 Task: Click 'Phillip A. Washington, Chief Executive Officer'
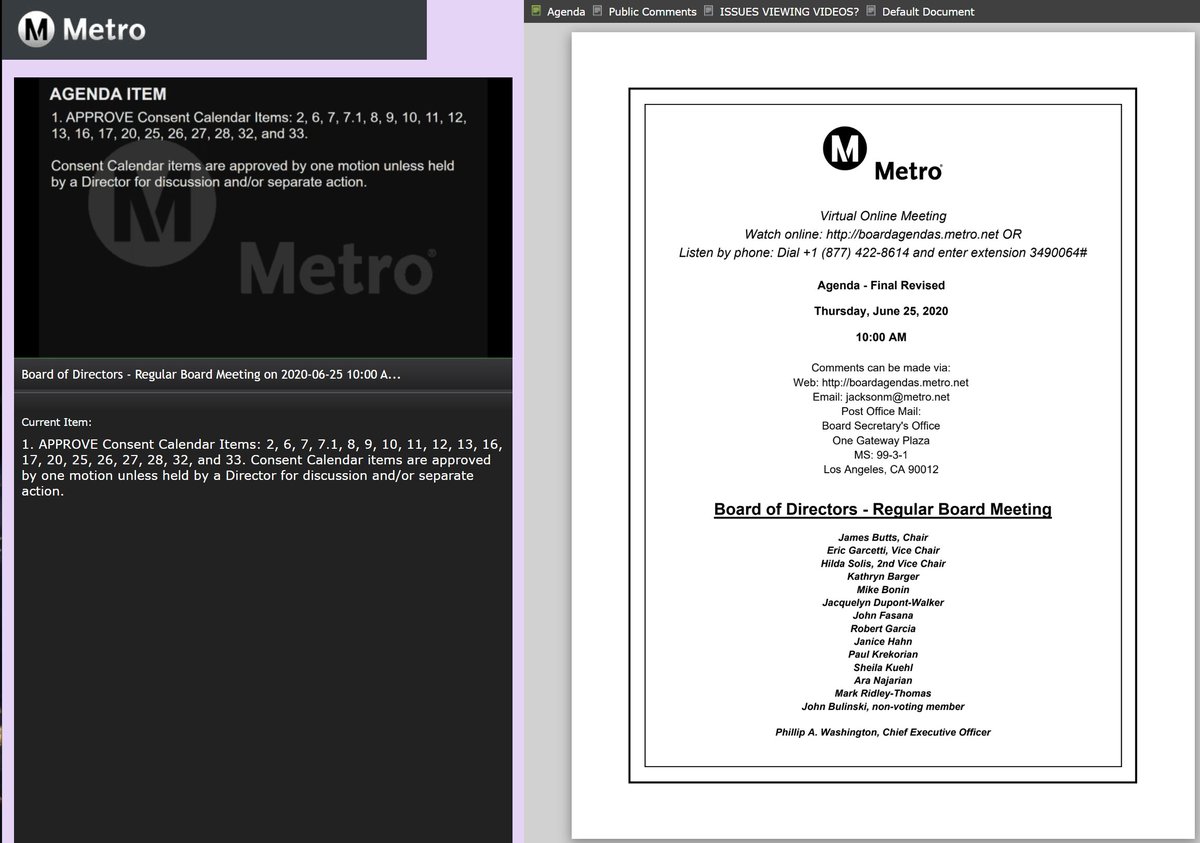(x=883, y=732)
